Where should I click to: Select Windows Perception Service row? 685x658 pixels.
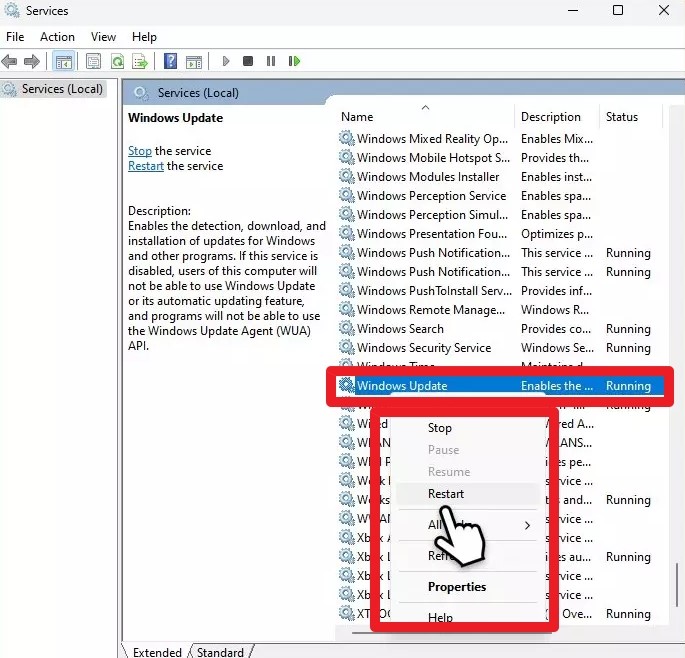[x=501, y=195]
